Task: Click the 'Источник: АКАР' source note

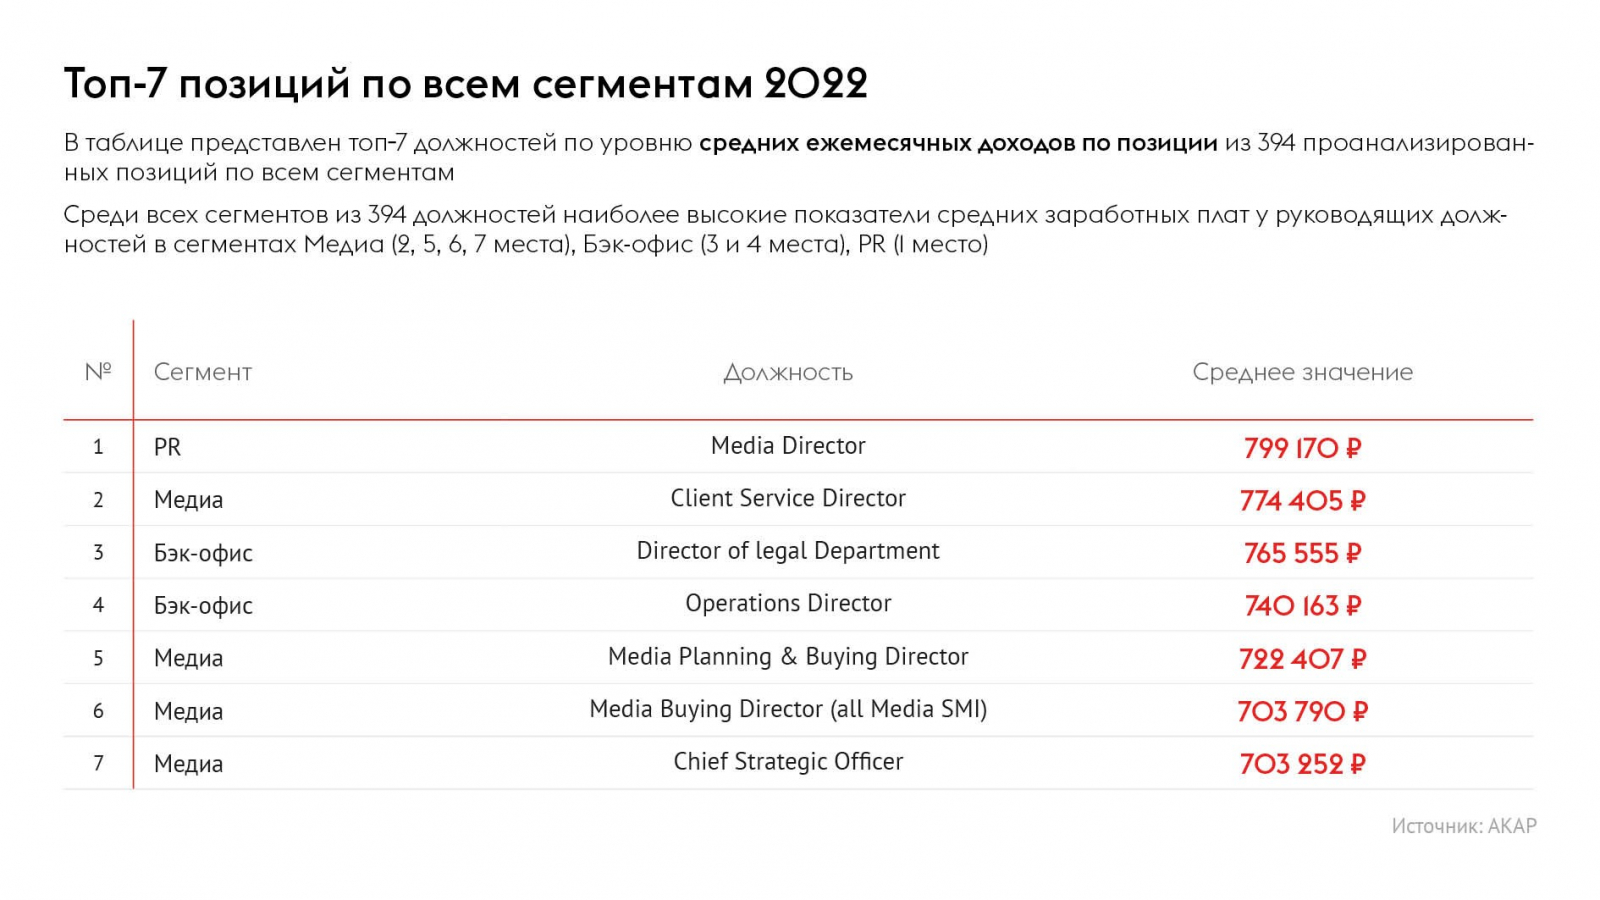Action: coord(1463,826)
